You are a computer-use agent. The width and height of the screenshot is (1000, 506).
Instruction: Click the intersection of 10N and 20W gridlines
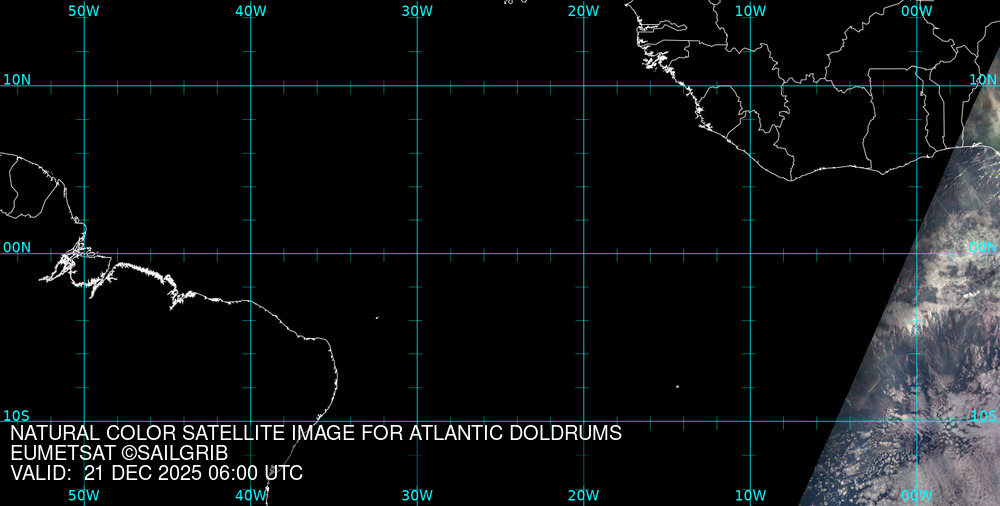click(584, 85)
